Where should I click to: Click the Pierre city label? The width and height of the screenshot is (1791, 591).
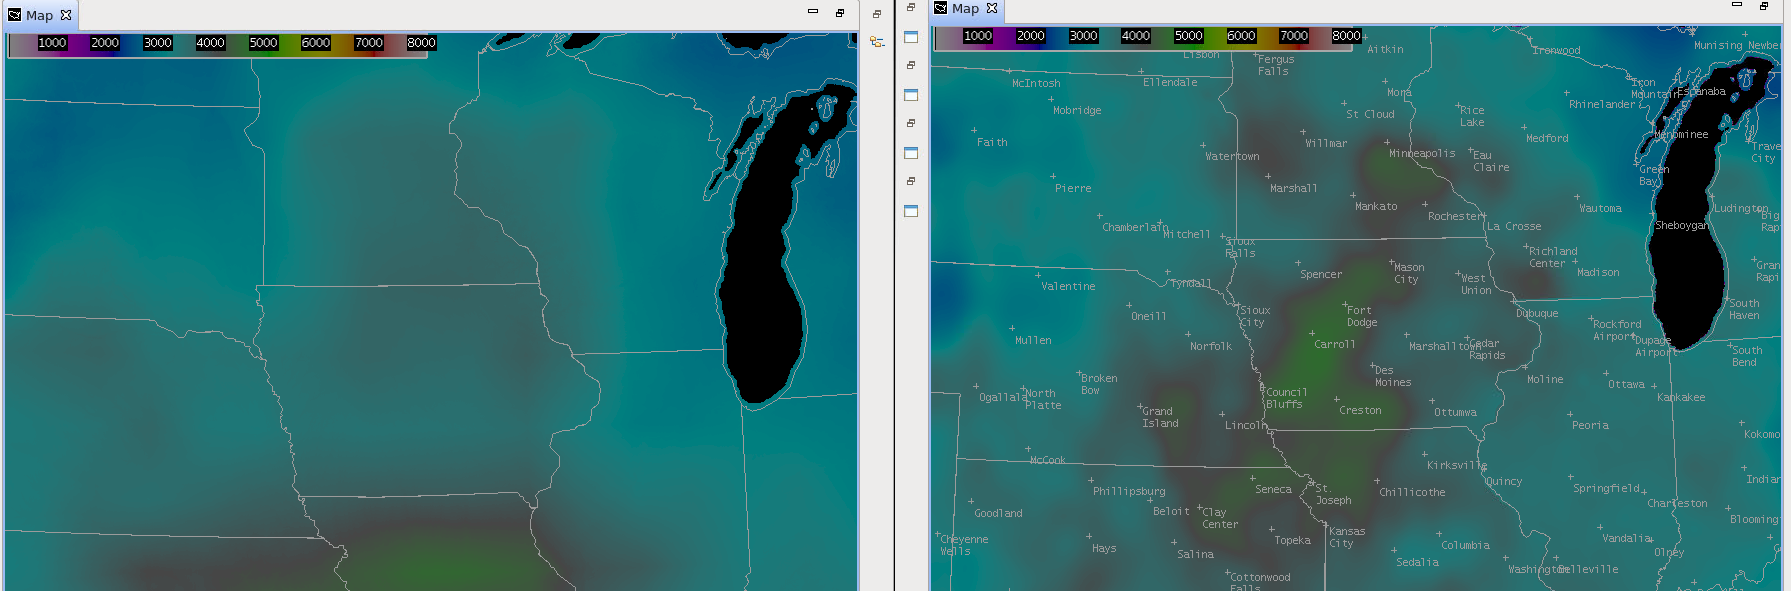tap(1073, 188)
